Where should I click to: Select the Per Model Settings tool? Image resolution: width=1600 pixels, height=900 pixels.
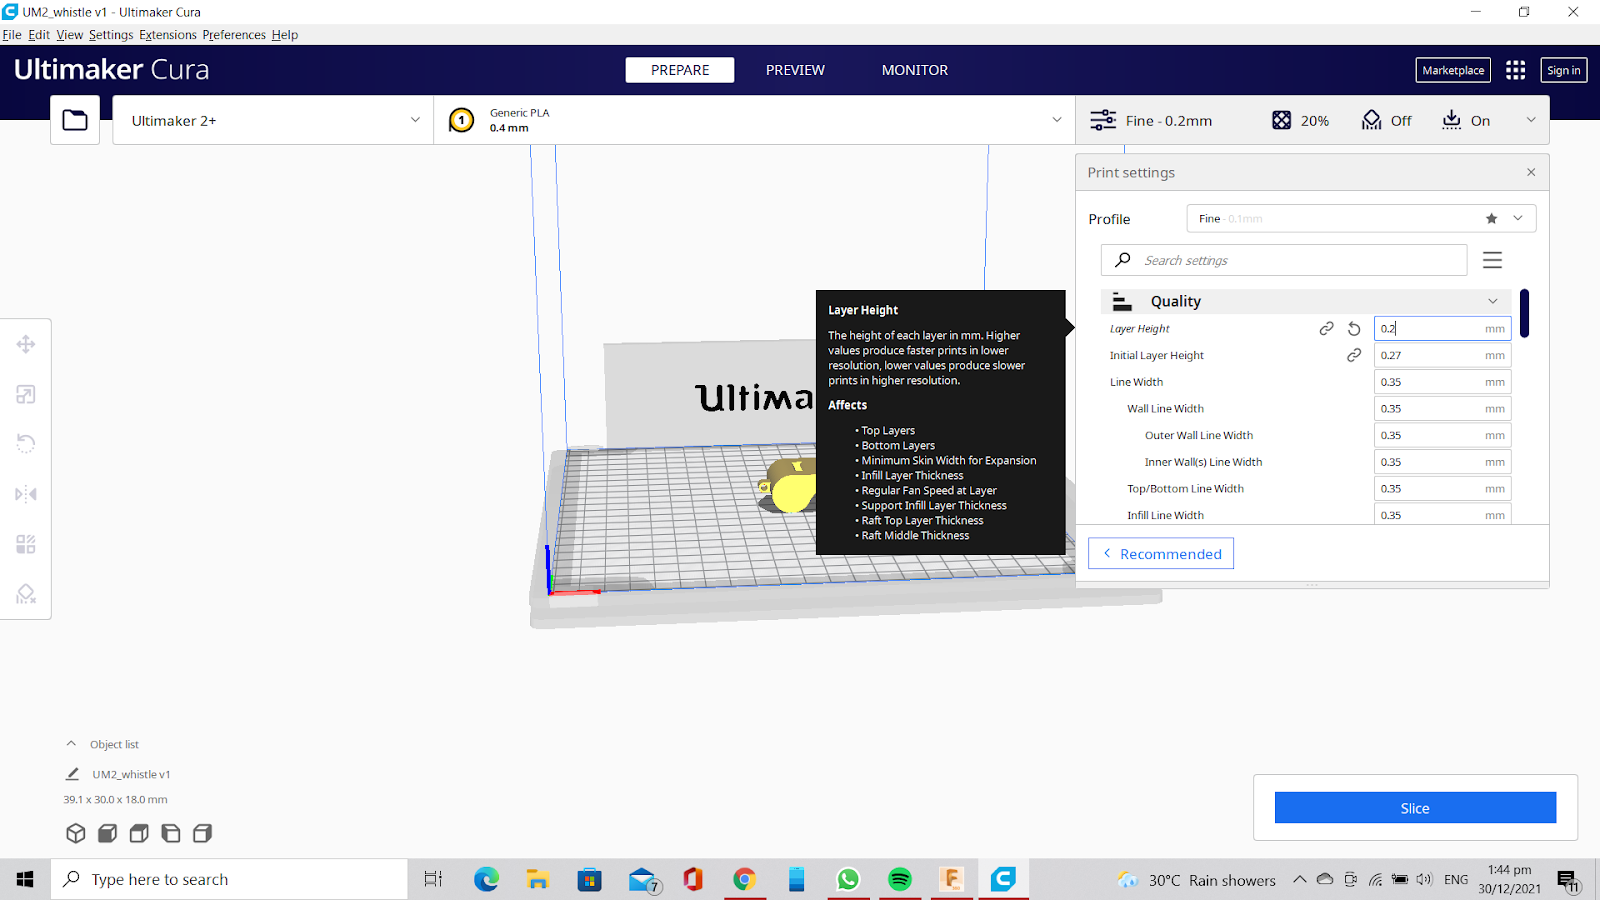(26, 544)
